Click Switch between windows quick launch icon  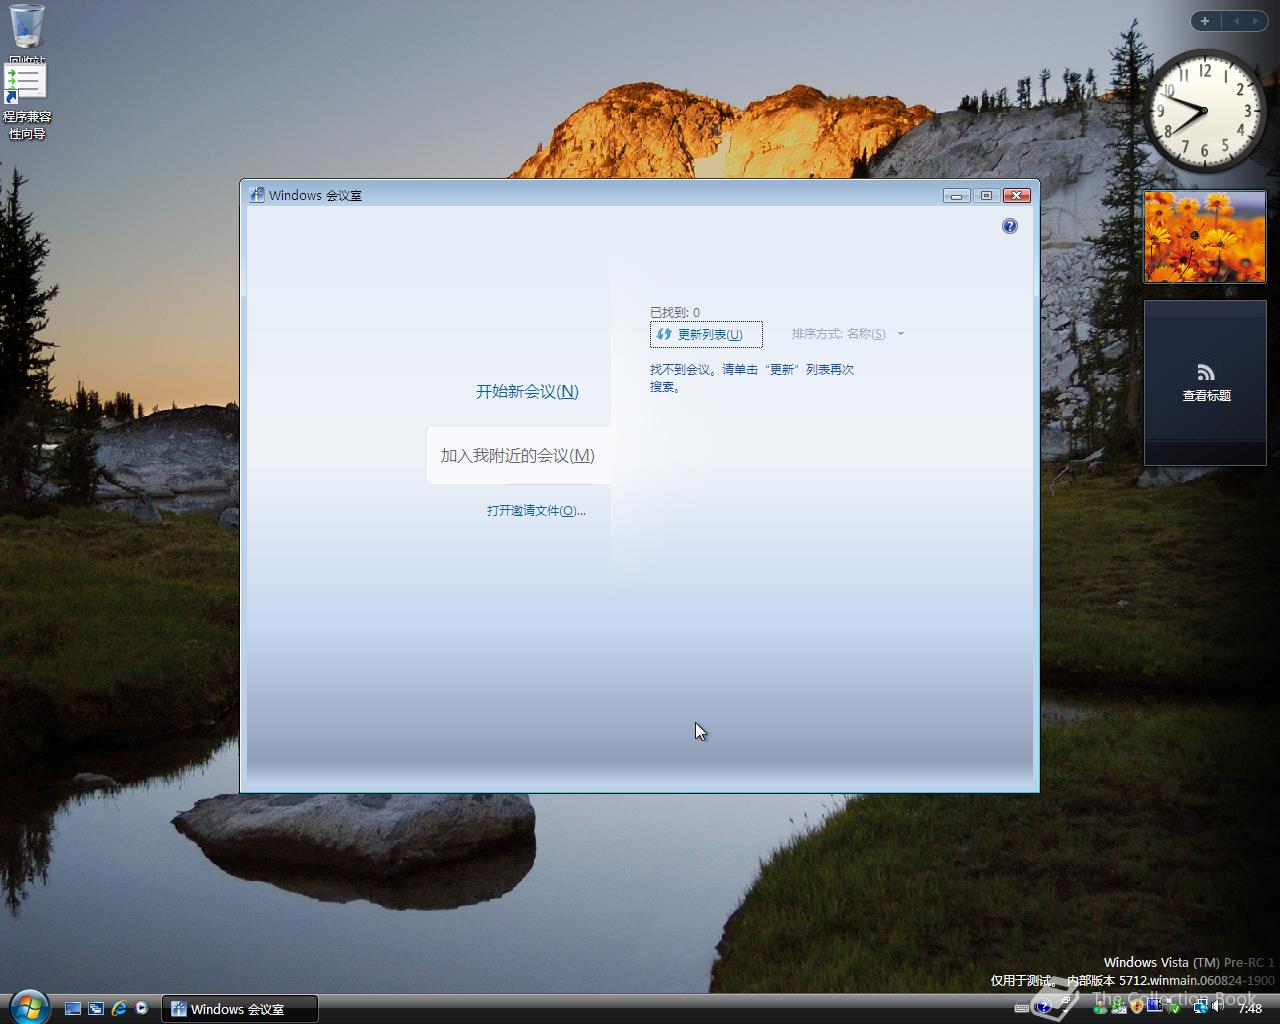(x=96, y=1009)
